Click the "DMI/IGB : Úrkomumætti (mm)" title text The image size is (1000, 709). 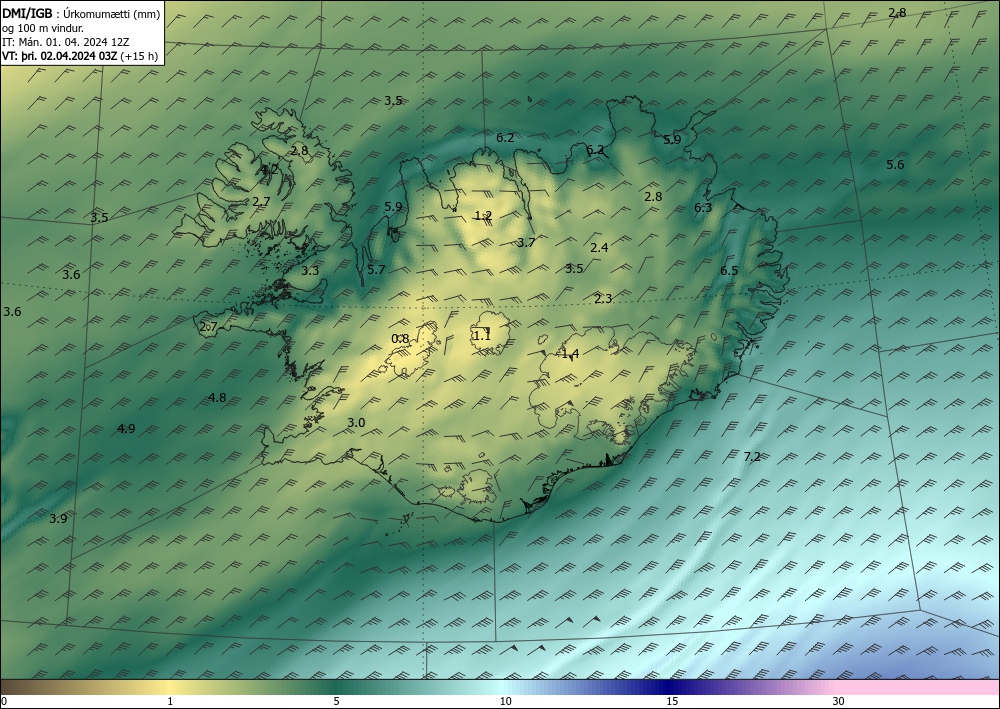[81, 14]
